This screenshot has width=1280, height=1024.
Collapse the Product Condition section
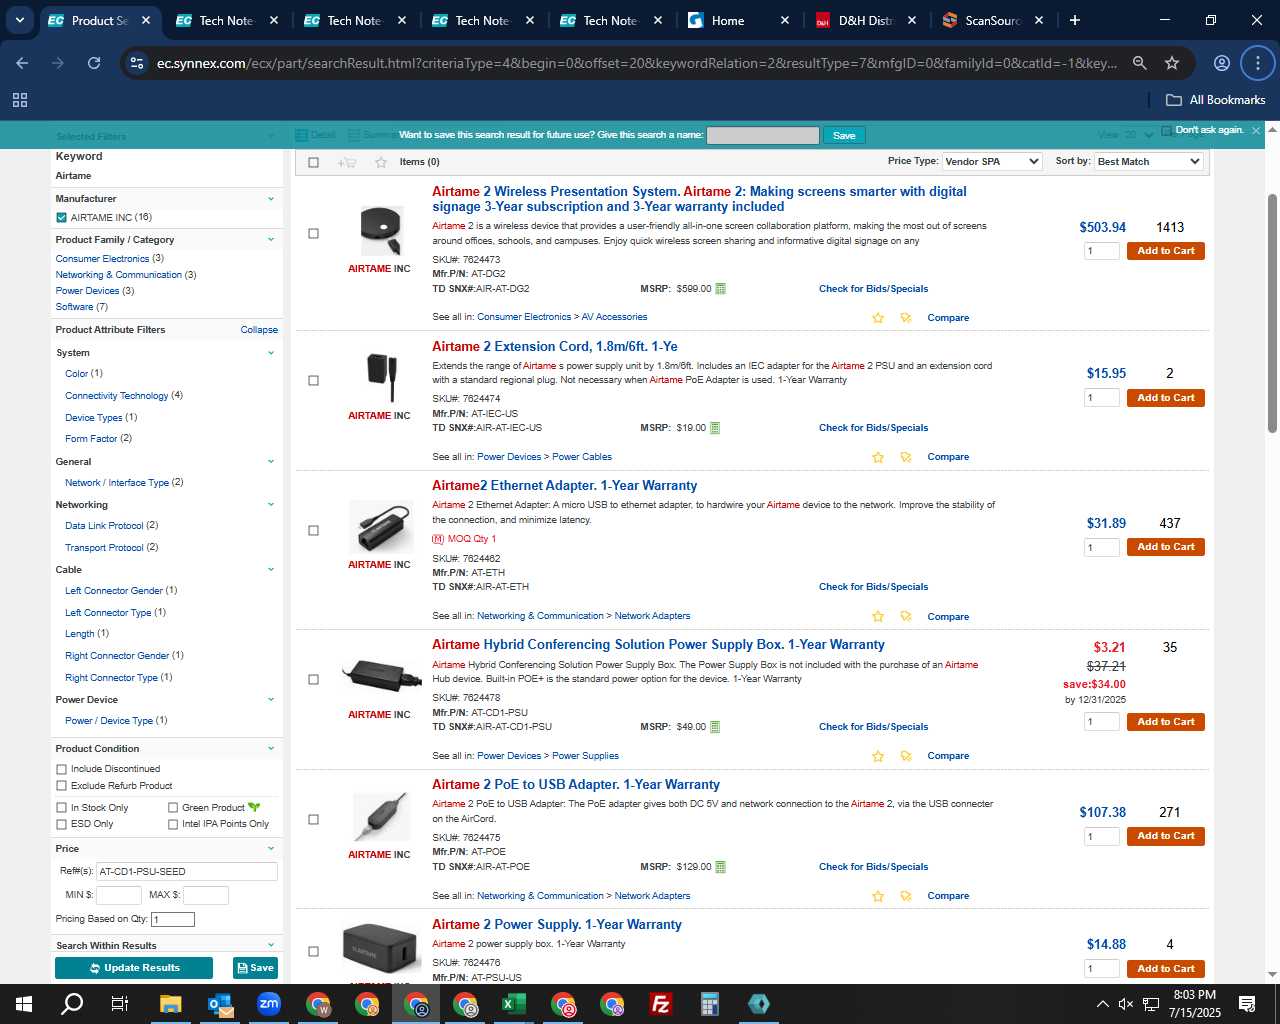tap(270, 749)
